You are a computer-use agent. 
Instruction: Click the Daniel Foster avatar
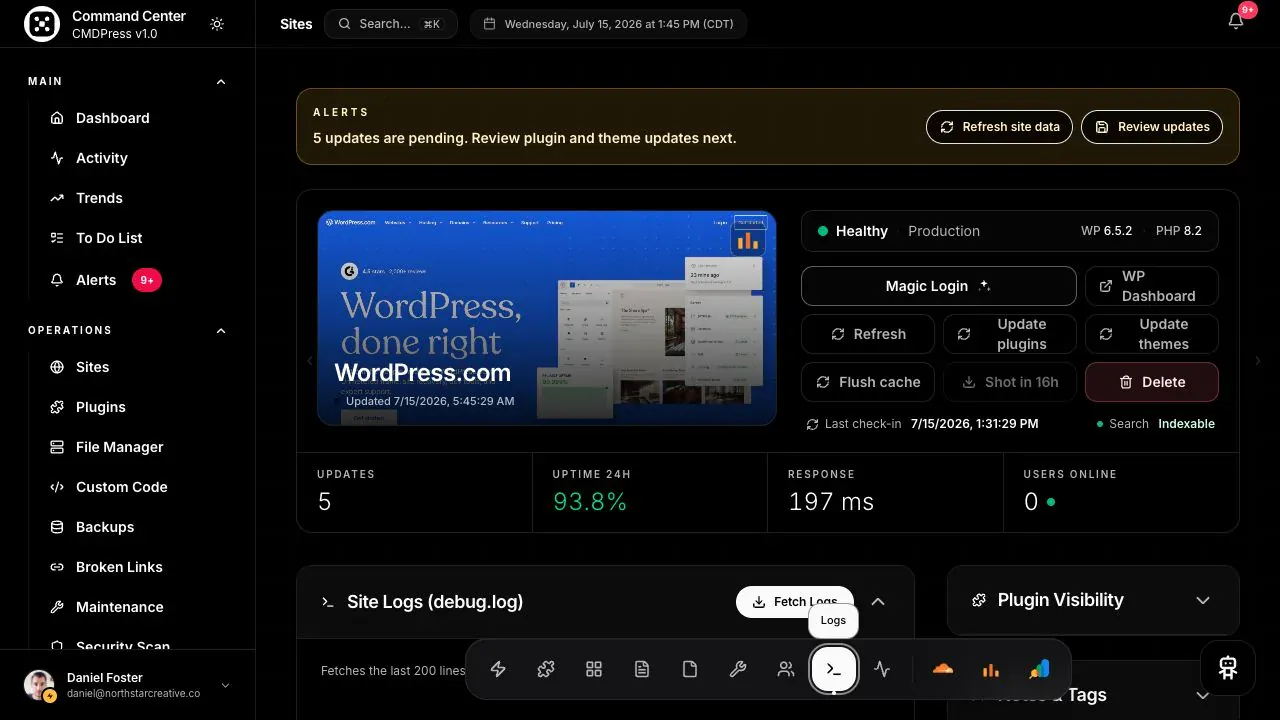coord(39,685)
